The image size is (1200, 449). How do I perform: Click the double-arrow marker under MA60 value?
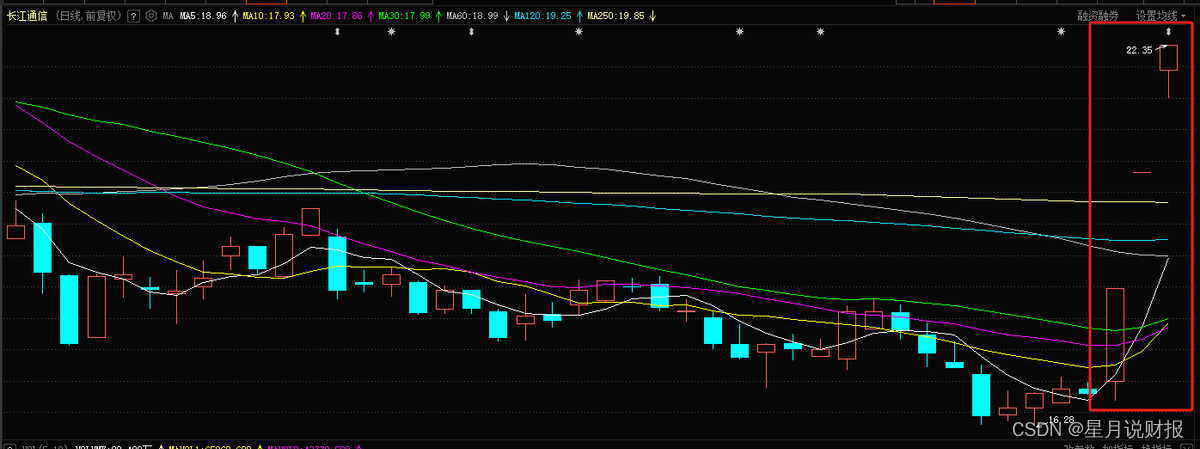pos(471,32)
